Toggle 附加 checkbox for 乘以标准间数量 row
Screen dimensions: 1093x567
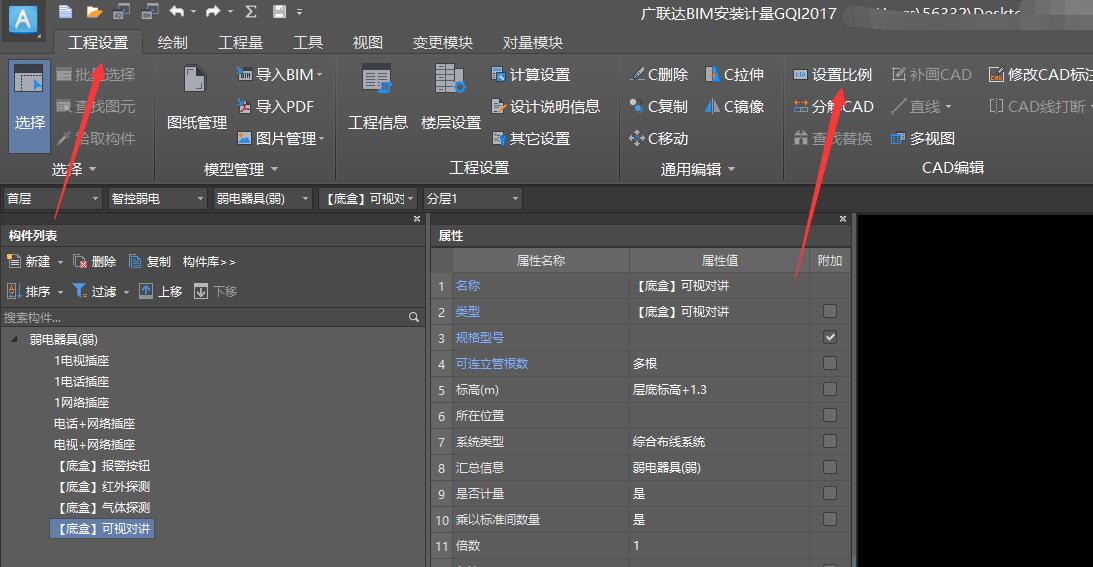point(830,519)
